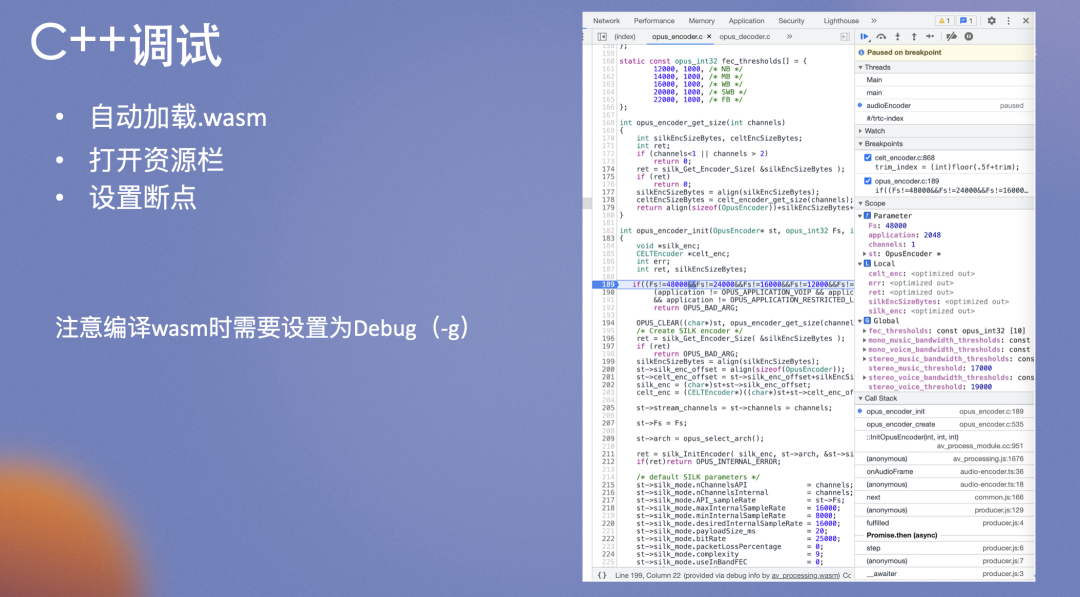Viewport: 1080px width, 597px height.
Task: Toggle the file navigator sidebar
Action: tap(602, 36)
